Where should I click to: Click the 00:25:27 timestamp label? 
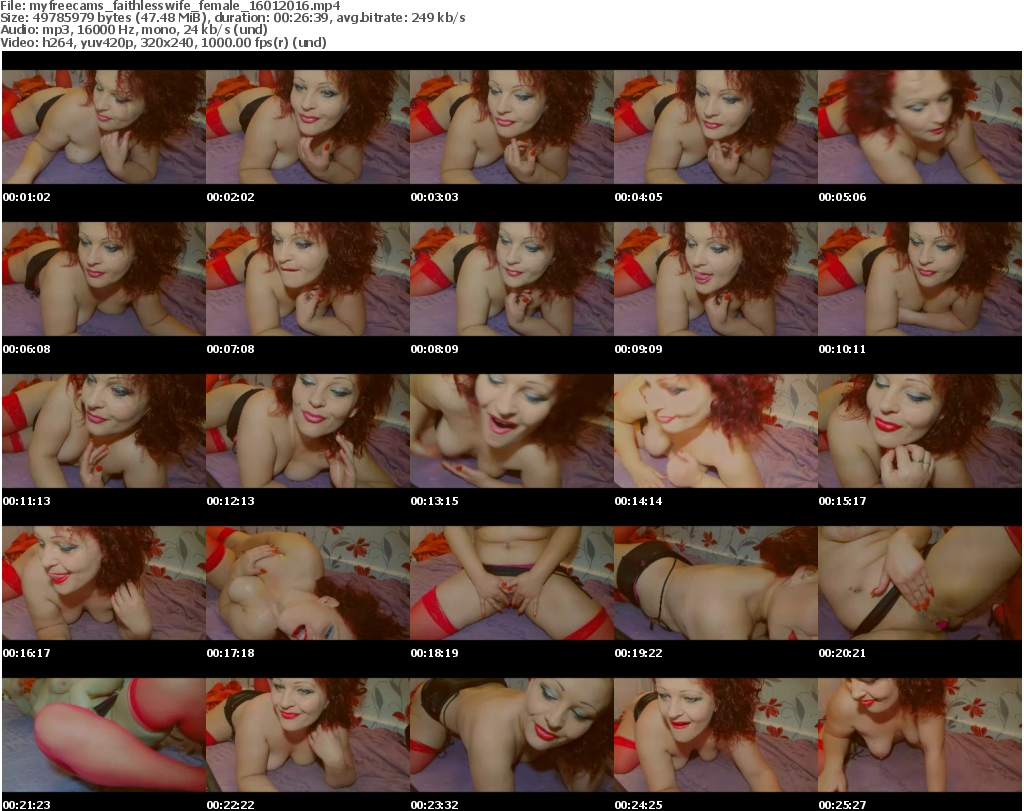[x=842, y=805]
